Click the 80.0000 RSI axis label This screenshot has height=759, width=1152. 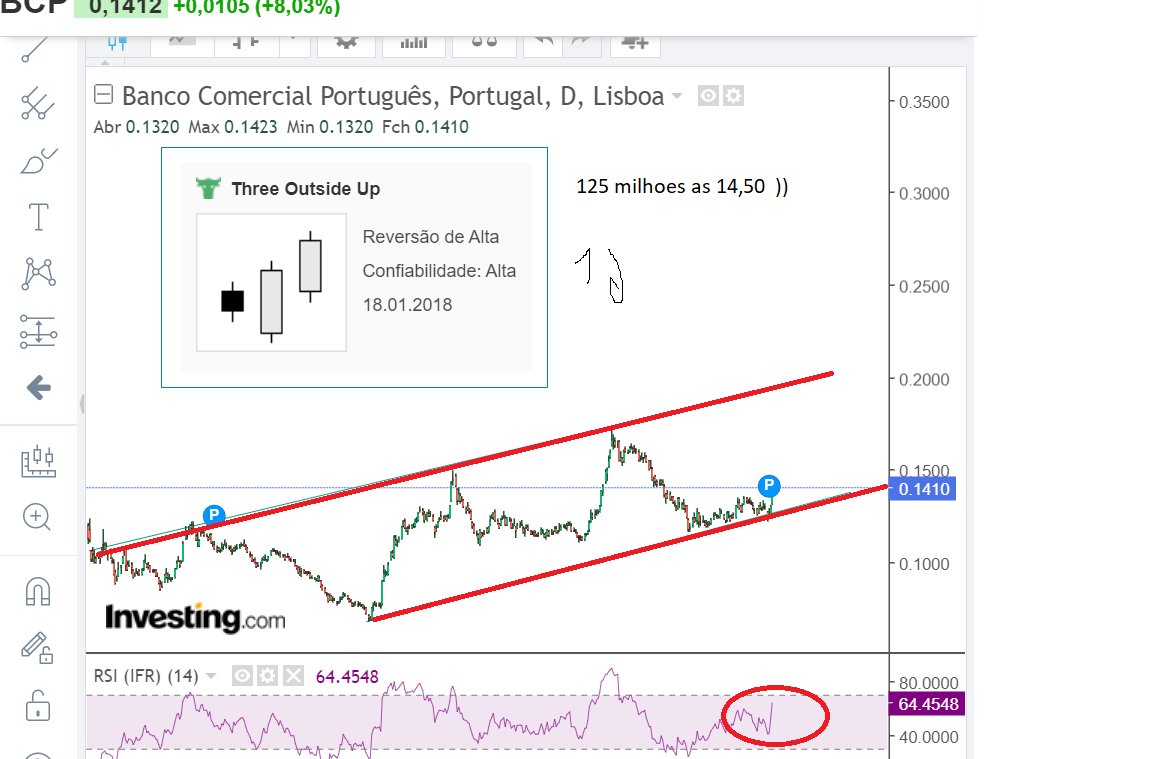pyautogui.click(x=929, y=683)
